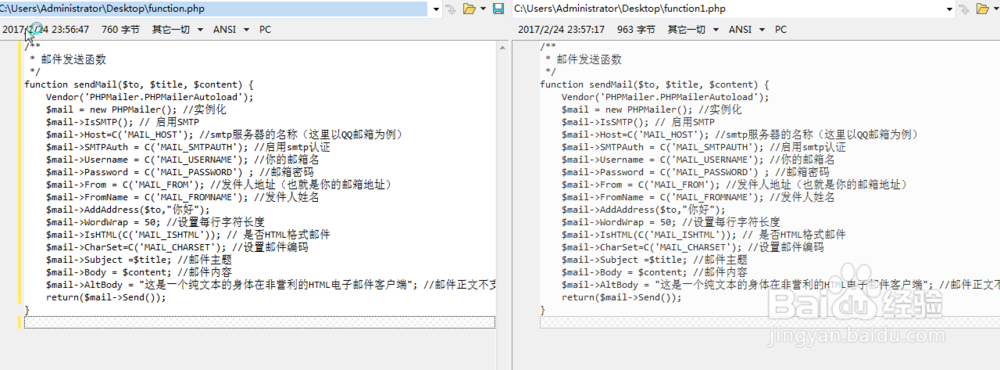Image resolution: width=1000 pixels, height=370 pixels.
Task: Click the AddAddress line in left pane
Action: [x=128, y=209]
